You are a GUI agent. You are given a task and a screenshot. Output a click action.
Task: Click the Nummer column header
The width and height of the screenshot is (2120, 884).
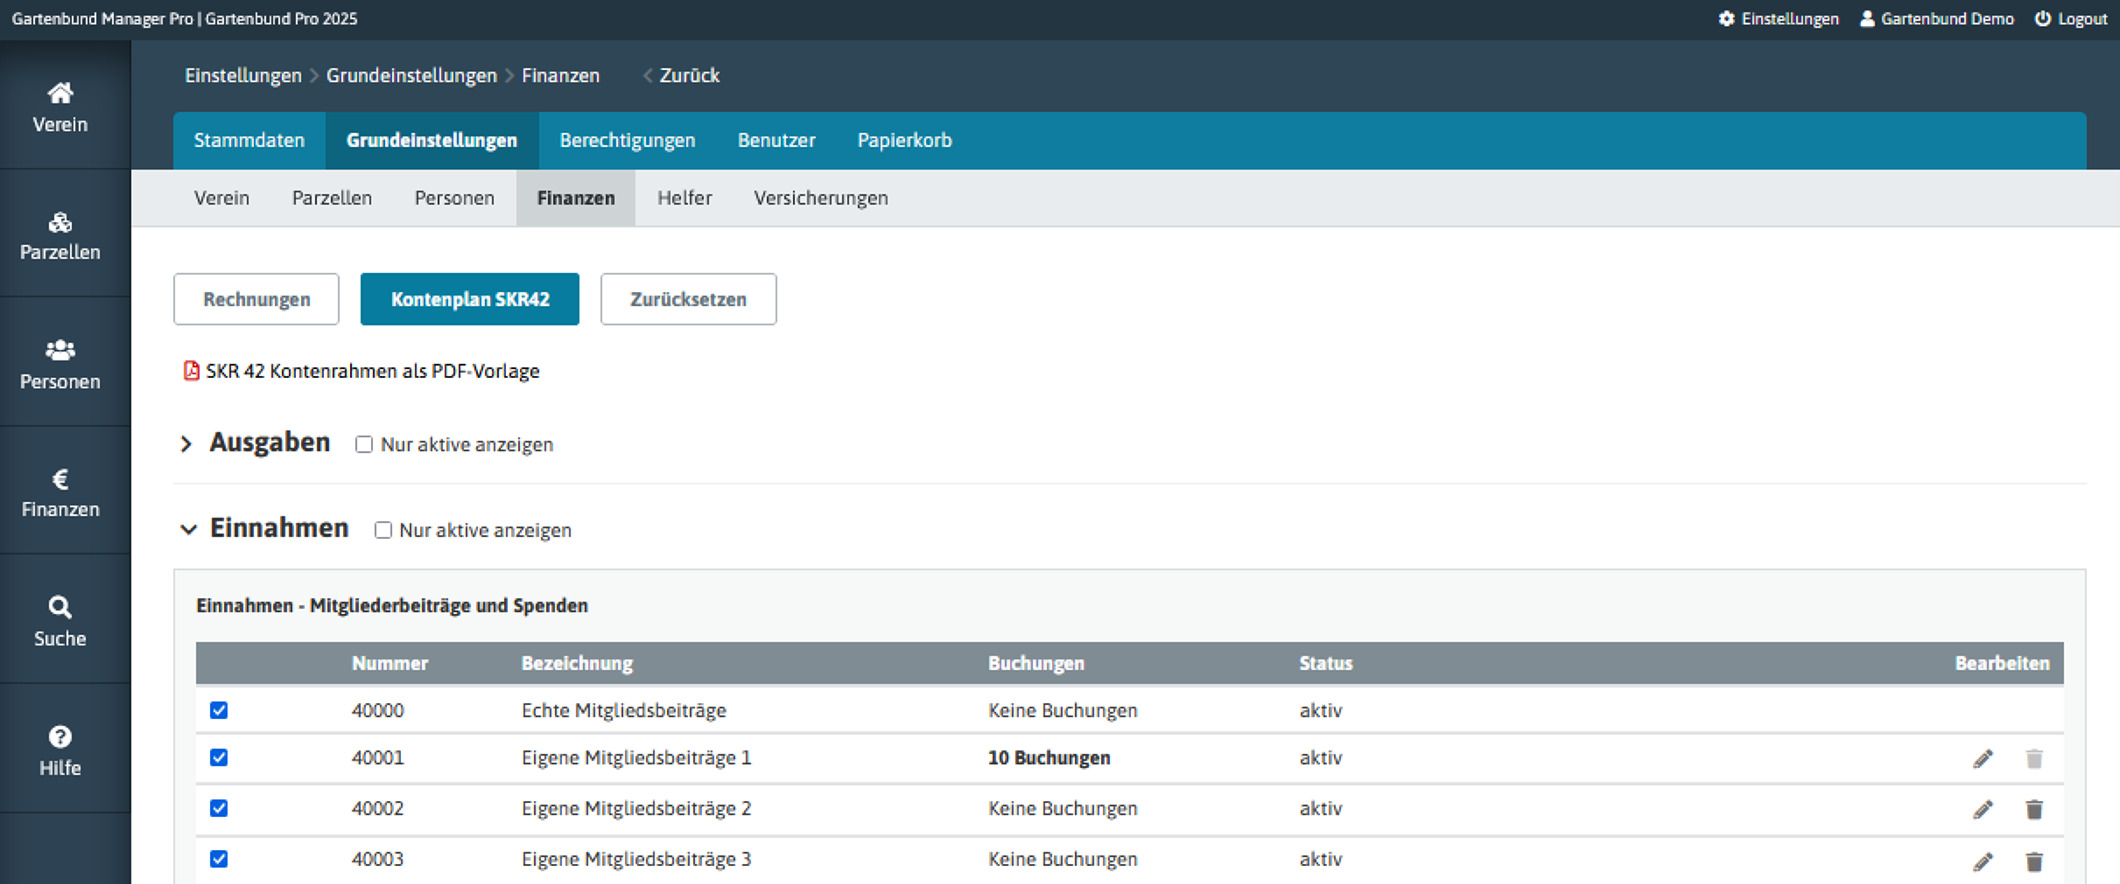coord(390,663)
